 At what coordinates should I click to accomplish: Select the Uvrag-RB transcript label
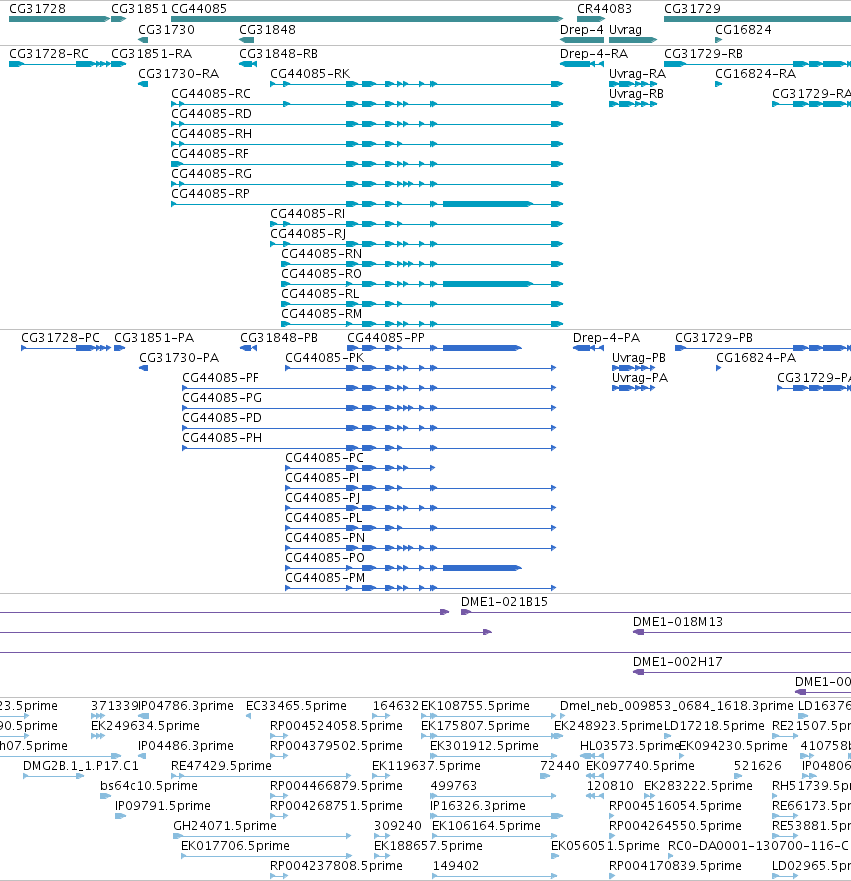coord(636,93)
